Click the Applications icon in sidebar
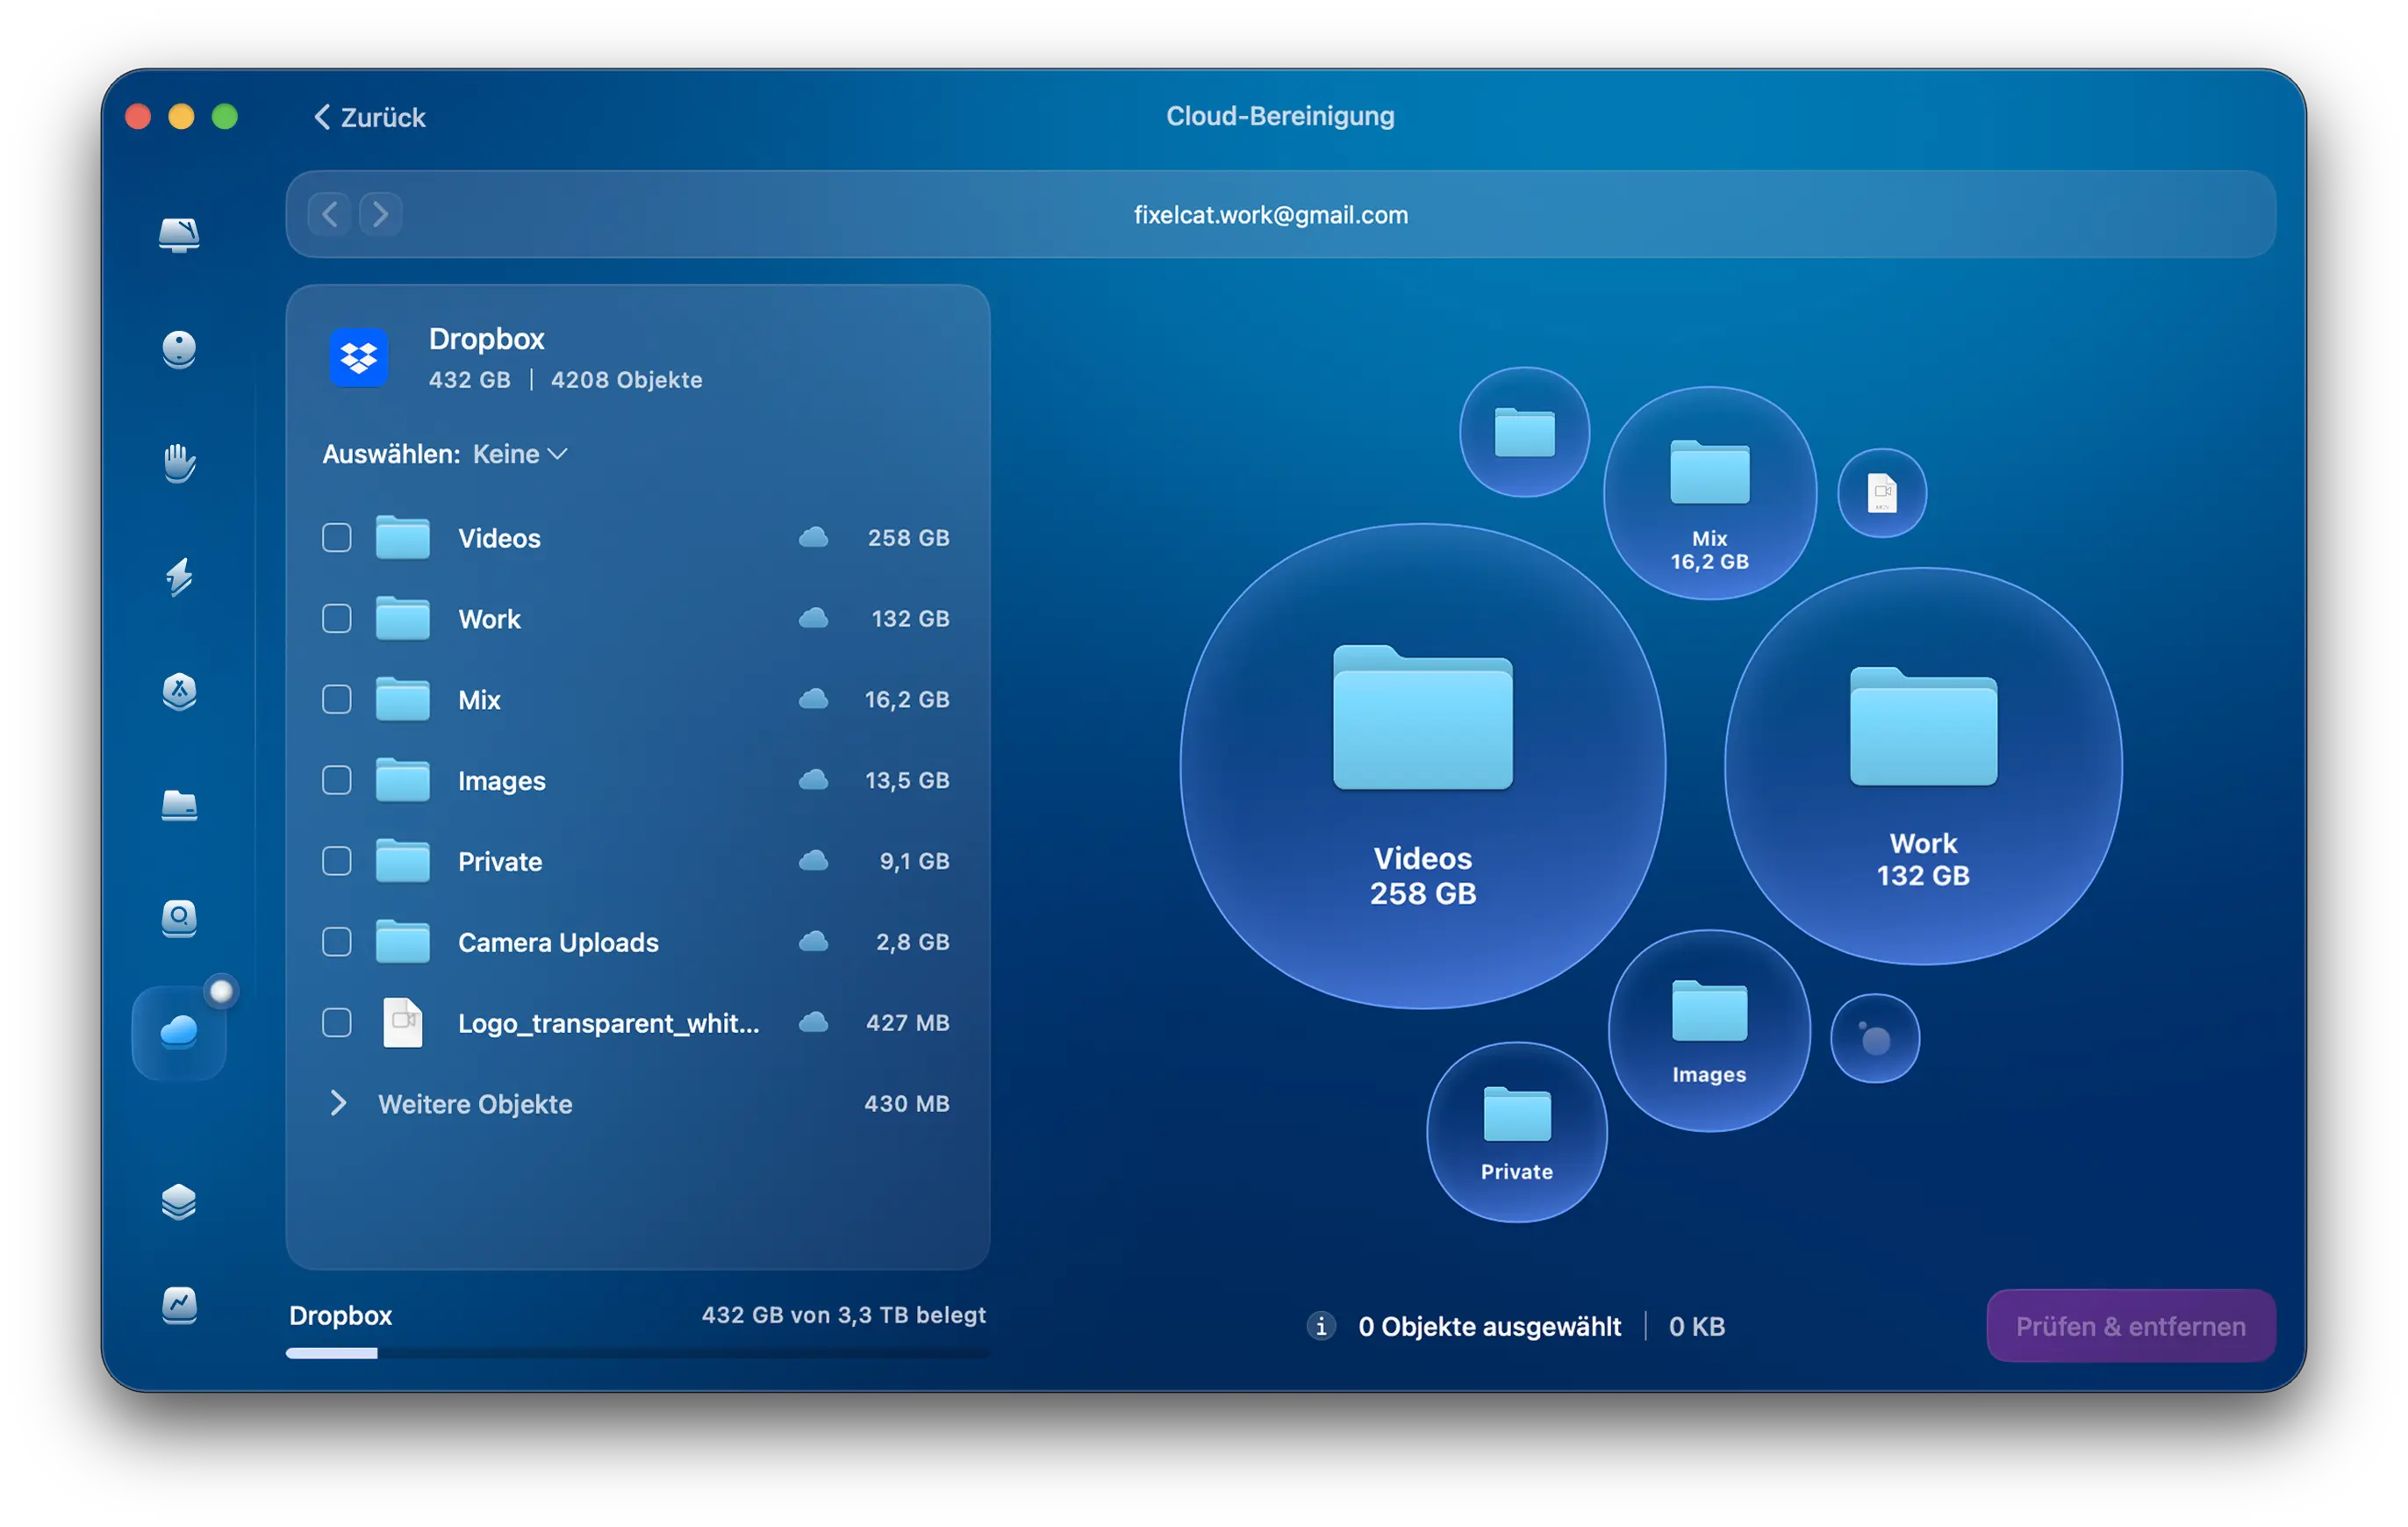The image size is (2408, 1527). [179, 691]
